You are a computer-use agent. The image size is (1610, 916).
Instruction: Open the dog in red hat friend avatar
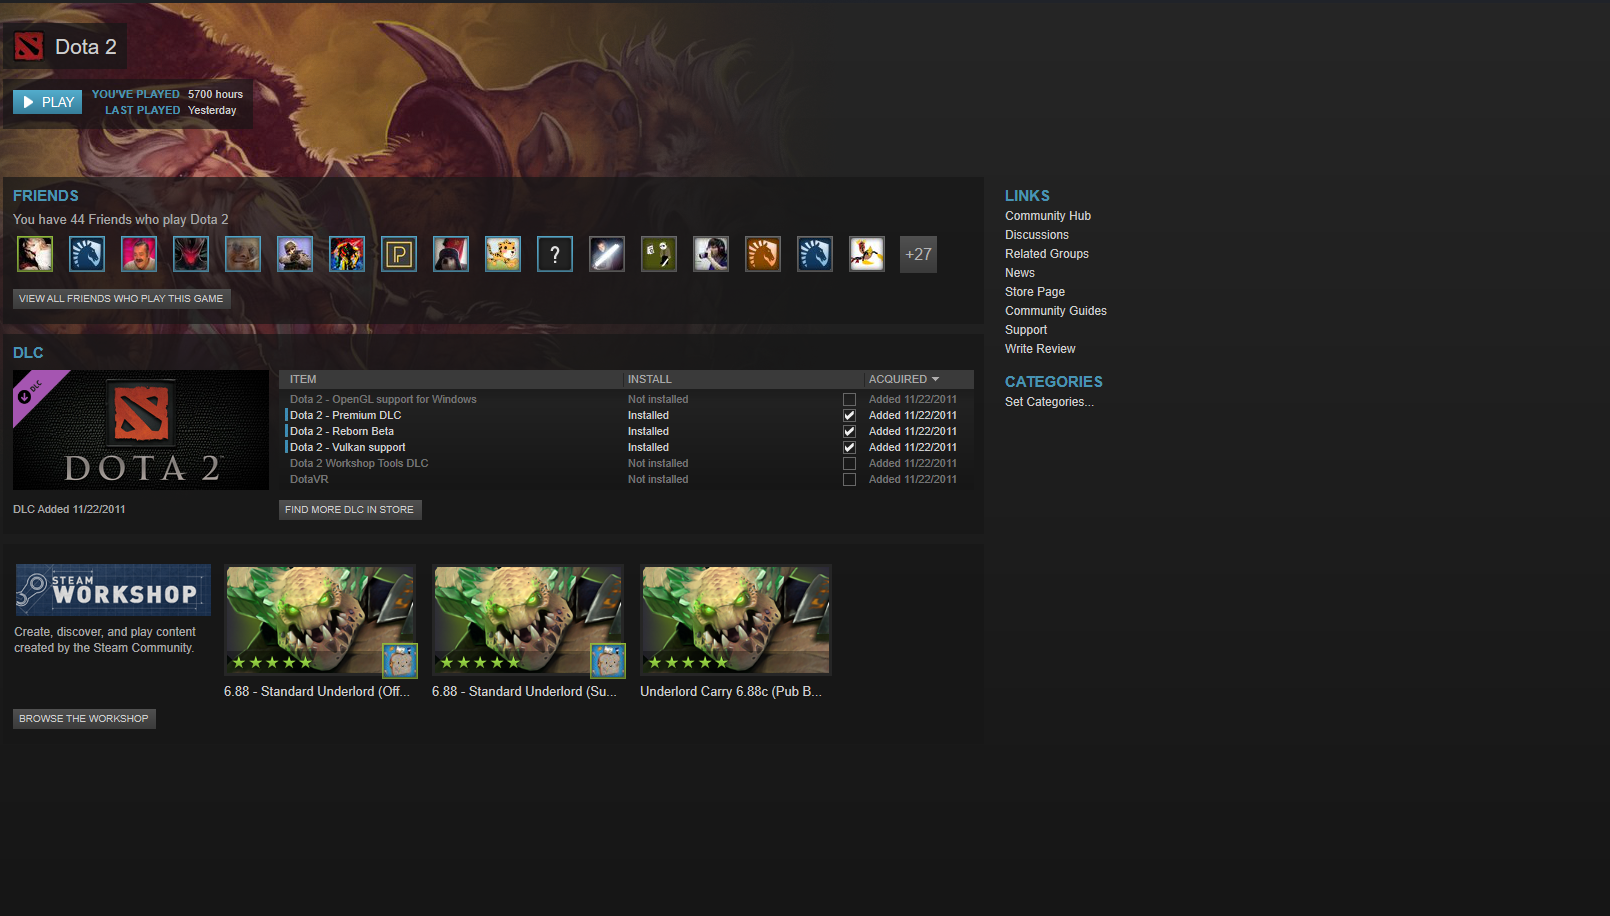(x=451, y=254)
